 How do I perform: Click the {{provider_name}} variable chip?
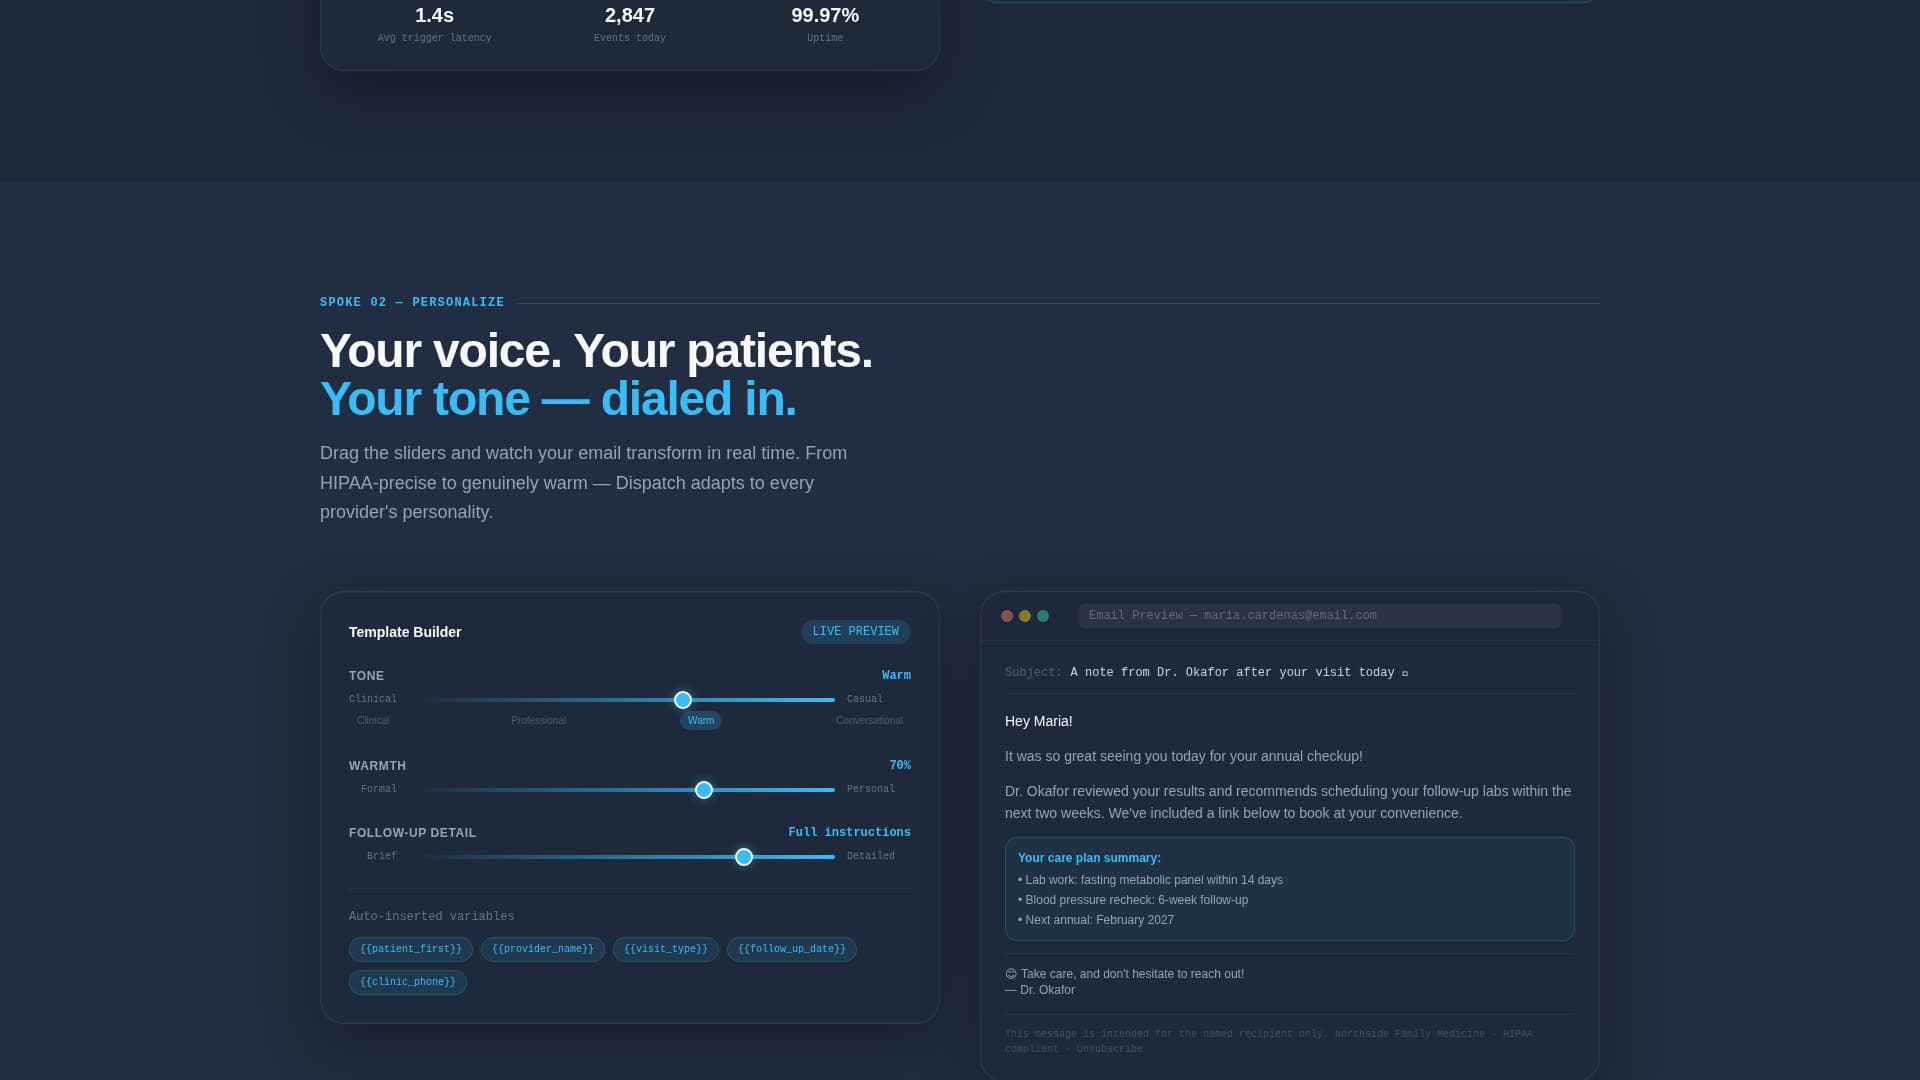coord(543,949)
